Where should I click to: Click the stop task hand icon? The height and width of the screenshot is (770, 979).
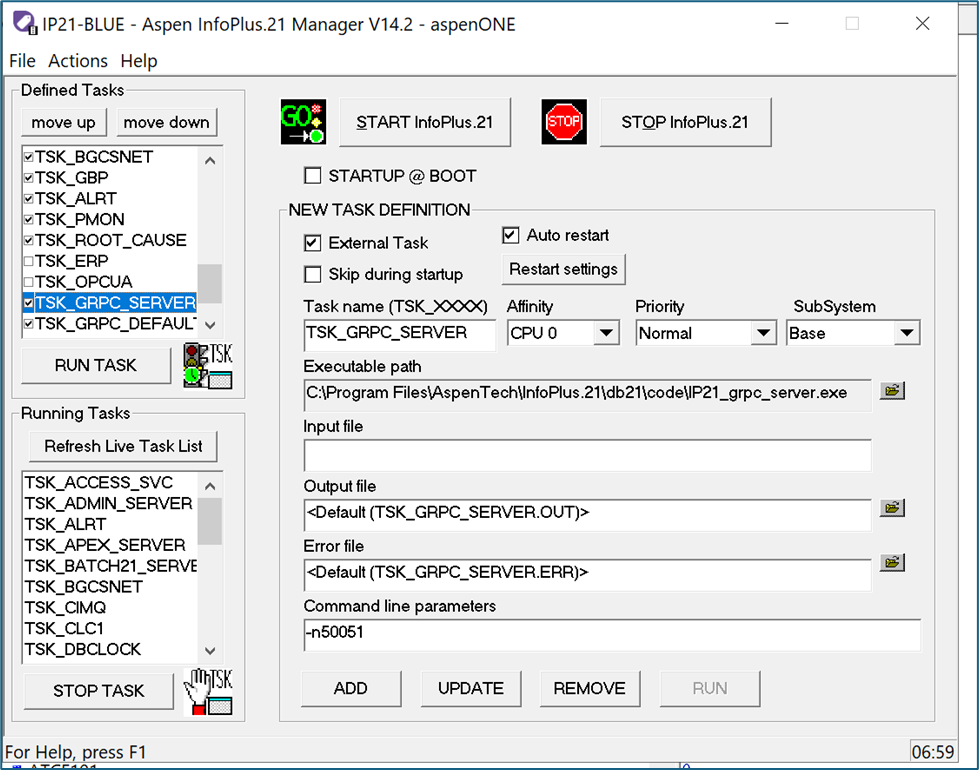[208, 691]
